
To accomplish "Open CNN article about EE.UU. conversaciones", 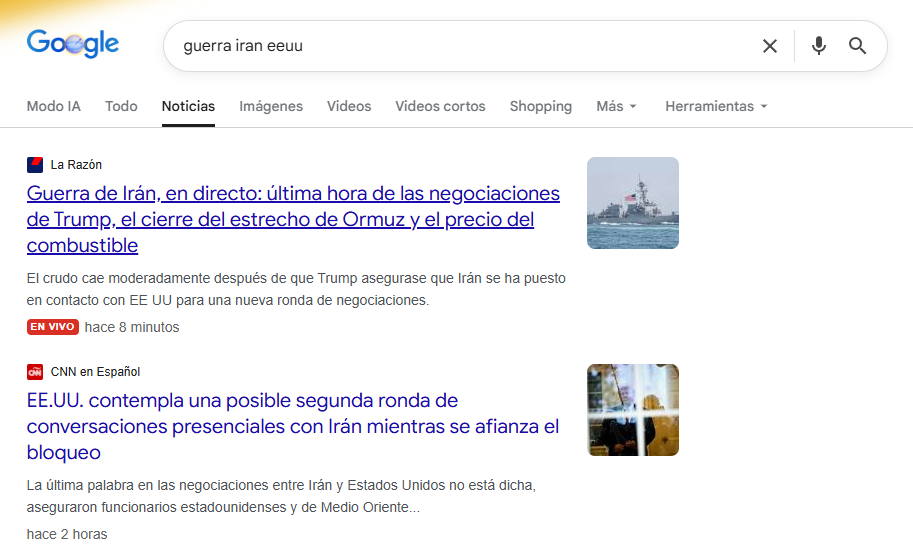I will pyautogui.click(x=293, y=426).
